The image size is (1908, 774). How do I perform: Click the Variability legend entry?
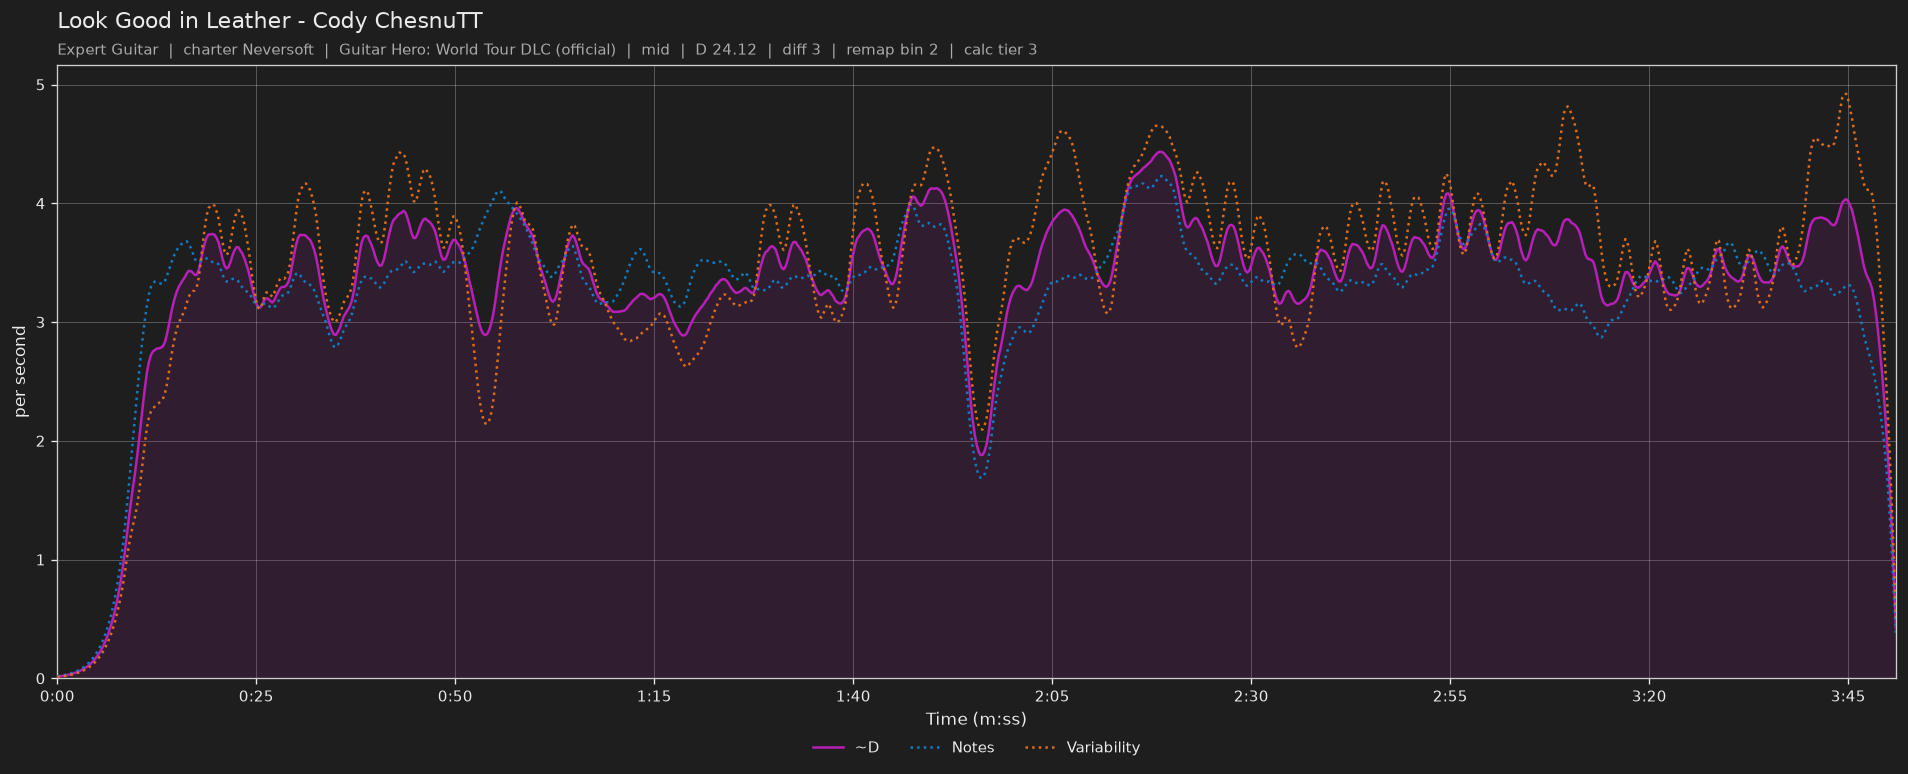coord(1082,747)
